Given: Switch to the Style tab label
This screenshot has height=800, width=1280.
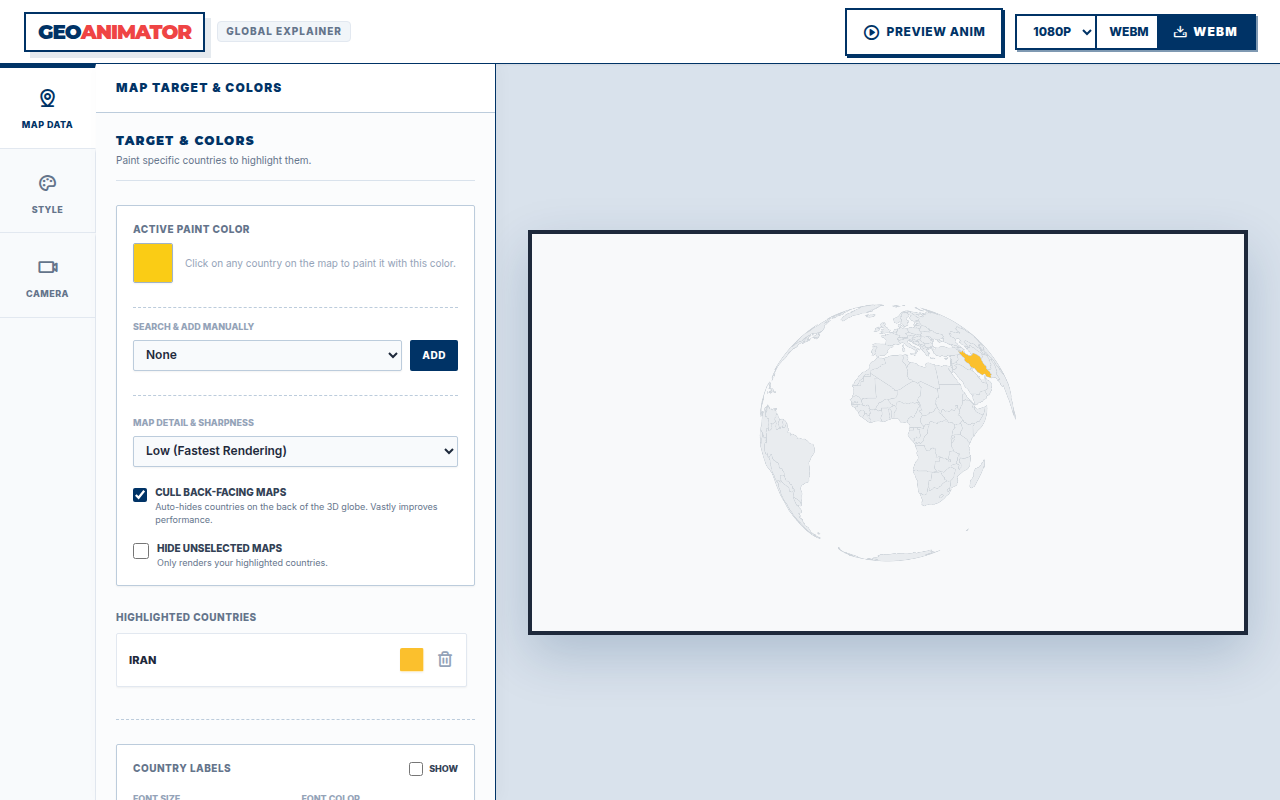Looking at the screenshot, I should click(x=47, y=210).
